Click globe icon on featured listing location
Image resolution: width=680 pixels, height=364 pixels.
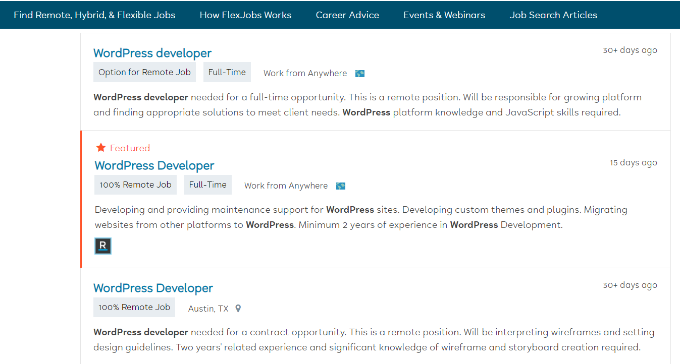(341, 186)
